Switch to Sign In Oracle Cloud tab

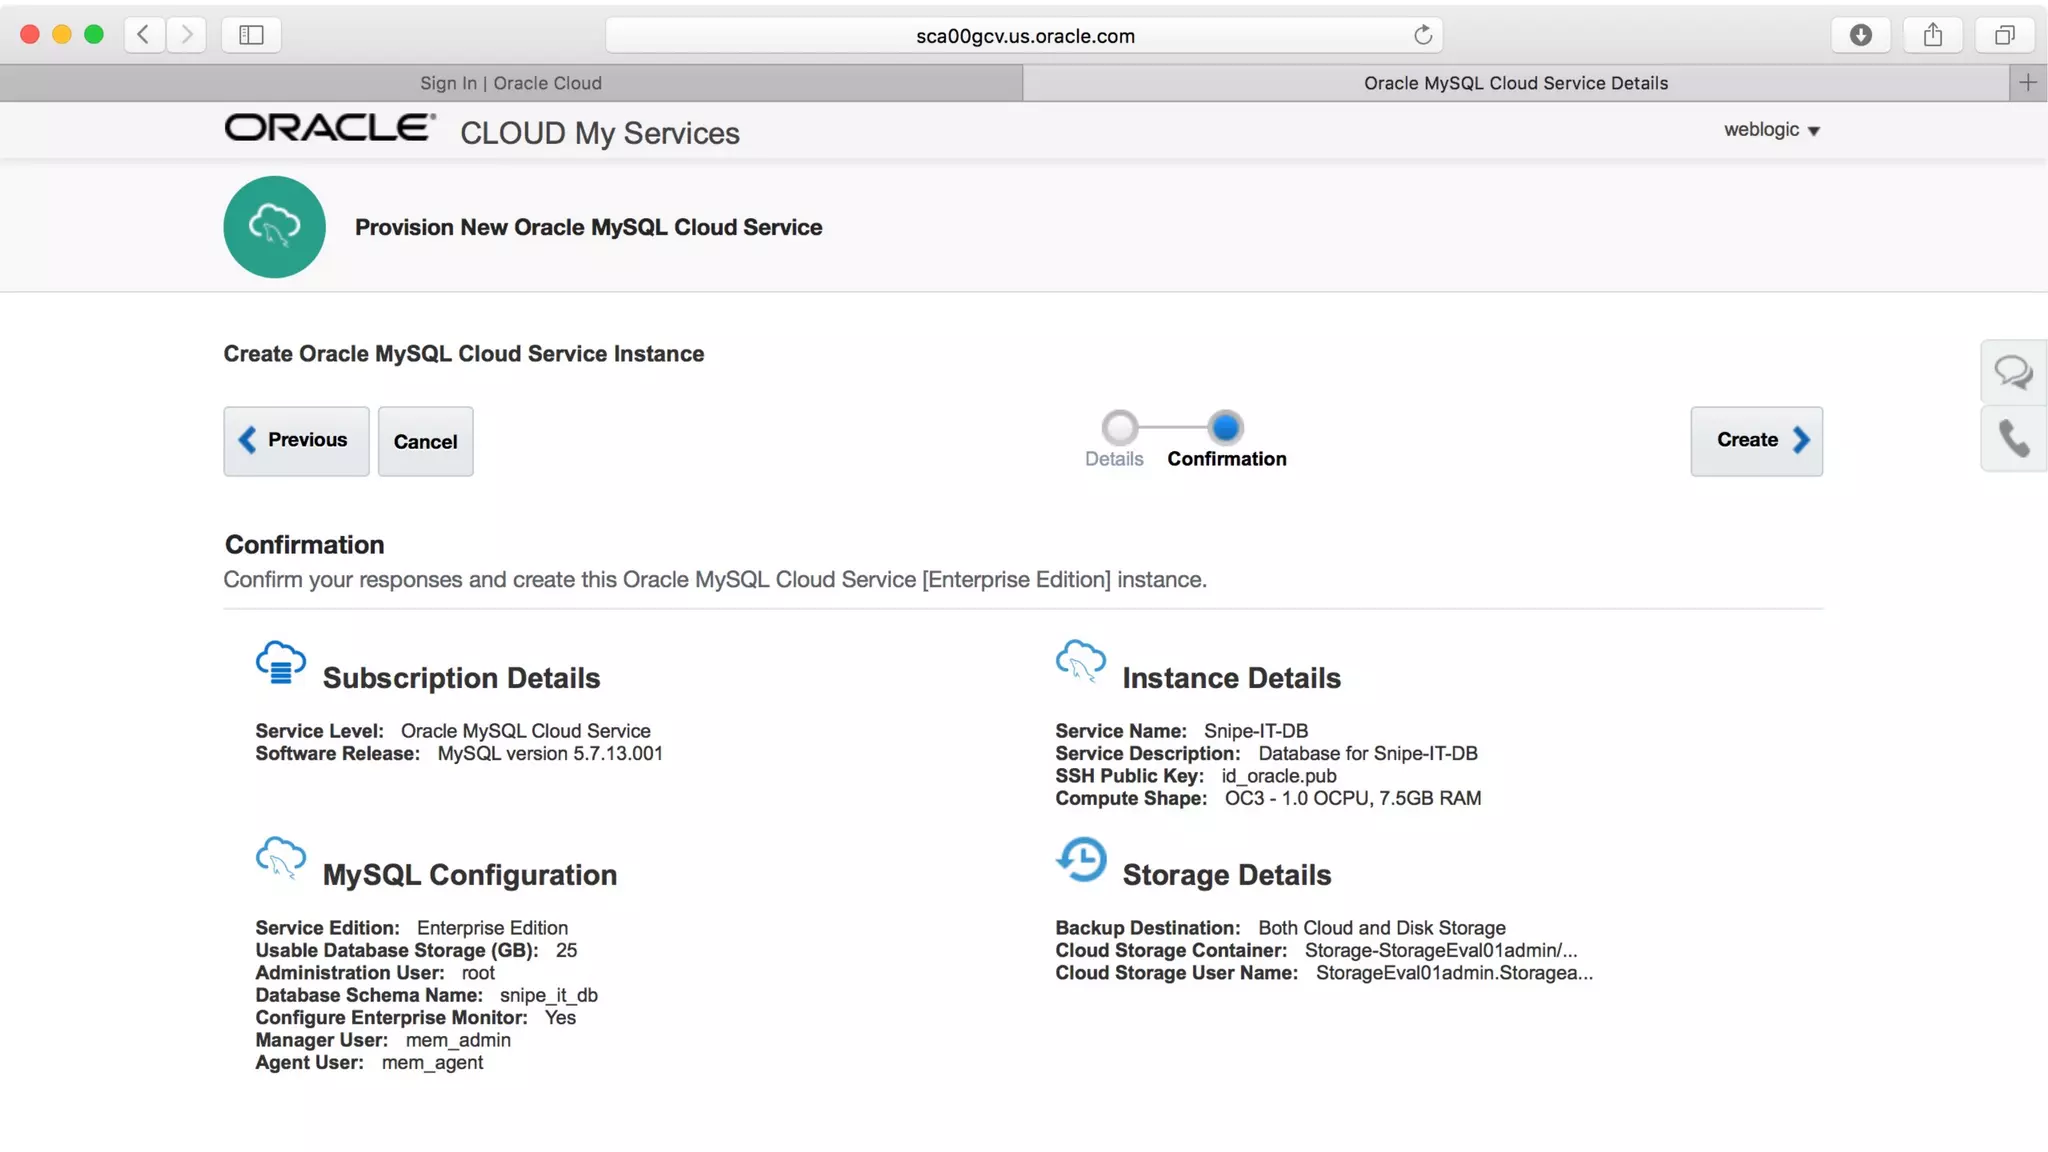pos(511,83)
